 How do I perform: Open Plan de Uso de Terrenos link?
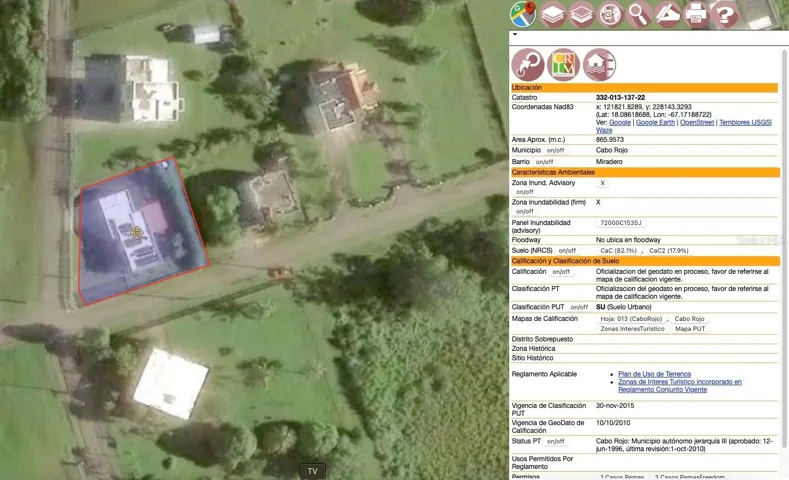click(654, 374)
